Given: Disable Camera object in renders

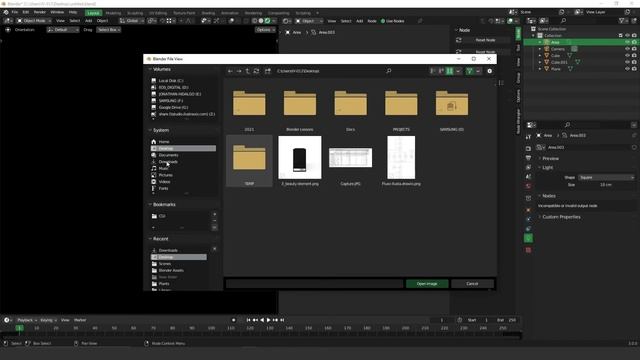Looking at the screenshot, I should tap(634, 49).
